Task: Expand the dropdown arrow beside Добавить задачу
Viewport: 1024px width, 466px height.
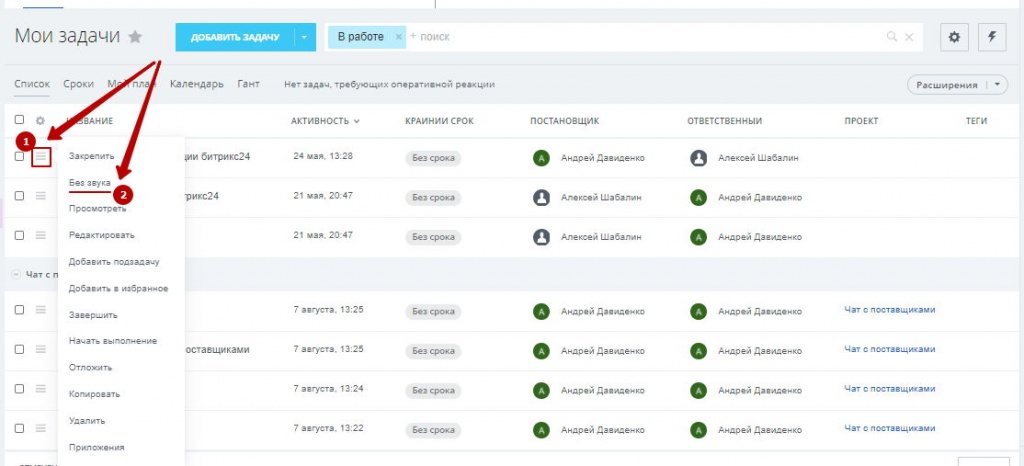Action: pos(304,37)
